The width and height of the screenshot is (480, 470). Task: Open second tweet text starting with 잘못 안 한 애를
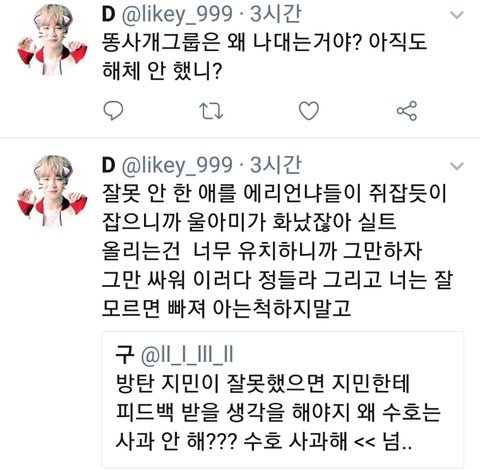pos(277,251)
